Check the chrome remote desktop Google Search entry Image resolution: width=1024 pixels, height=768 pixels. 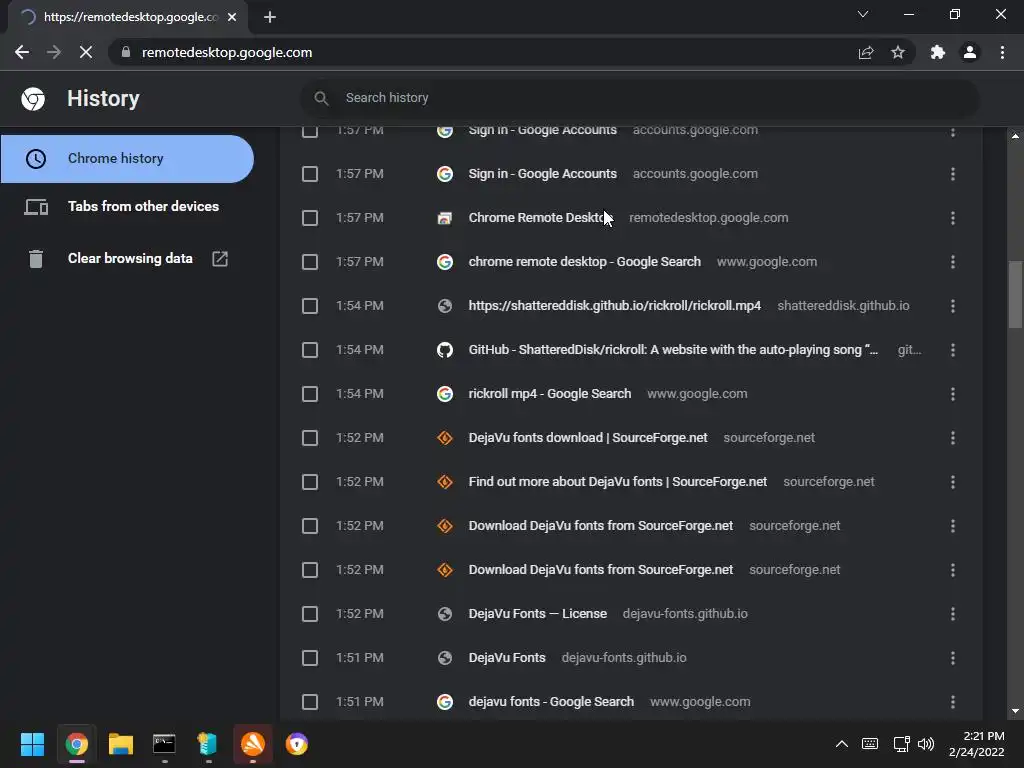coord(310,262)
